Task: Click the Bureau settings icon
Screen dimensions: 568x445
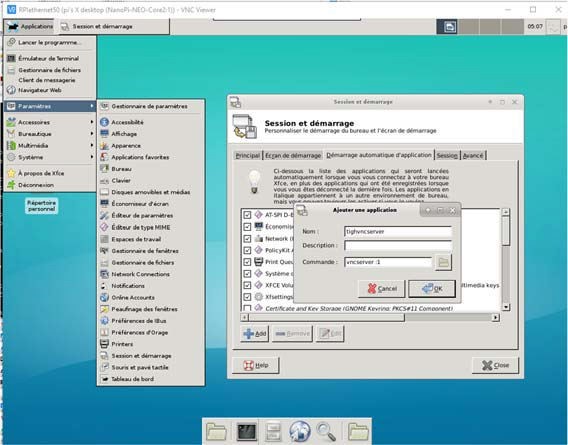Action: click(x=104, y=169)
